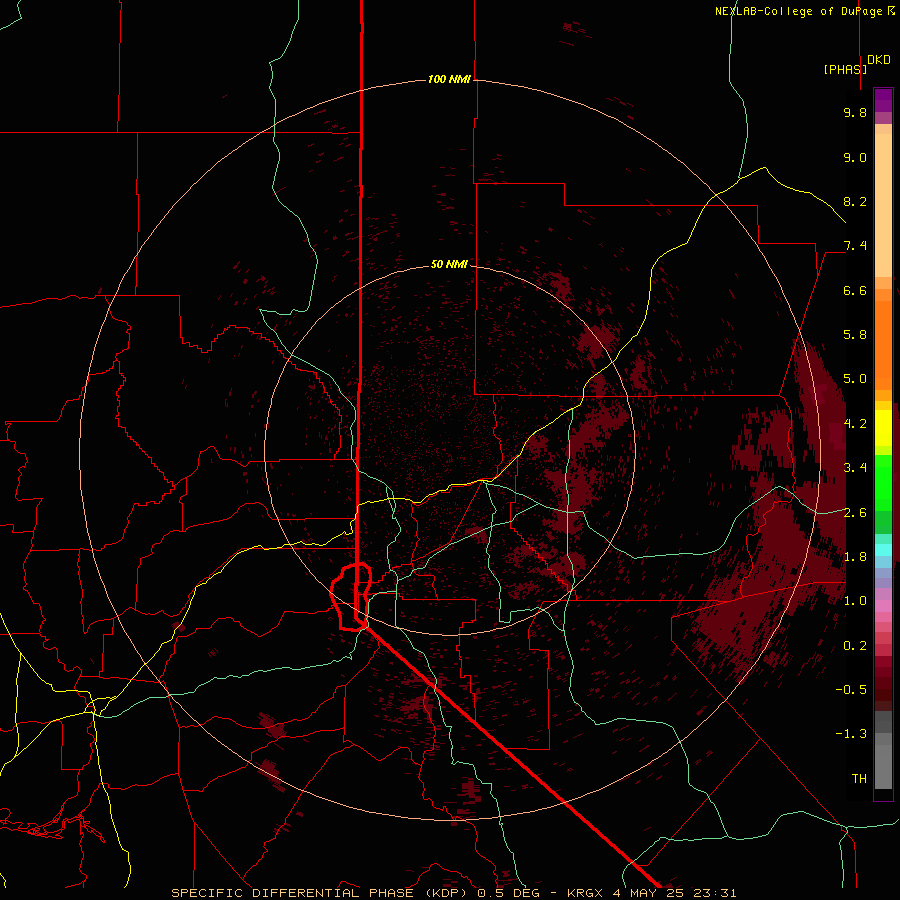Select the 0.2 value on the scale
Image resolution: width=900 pixels, height=900 pixels.
click(855, 646)
